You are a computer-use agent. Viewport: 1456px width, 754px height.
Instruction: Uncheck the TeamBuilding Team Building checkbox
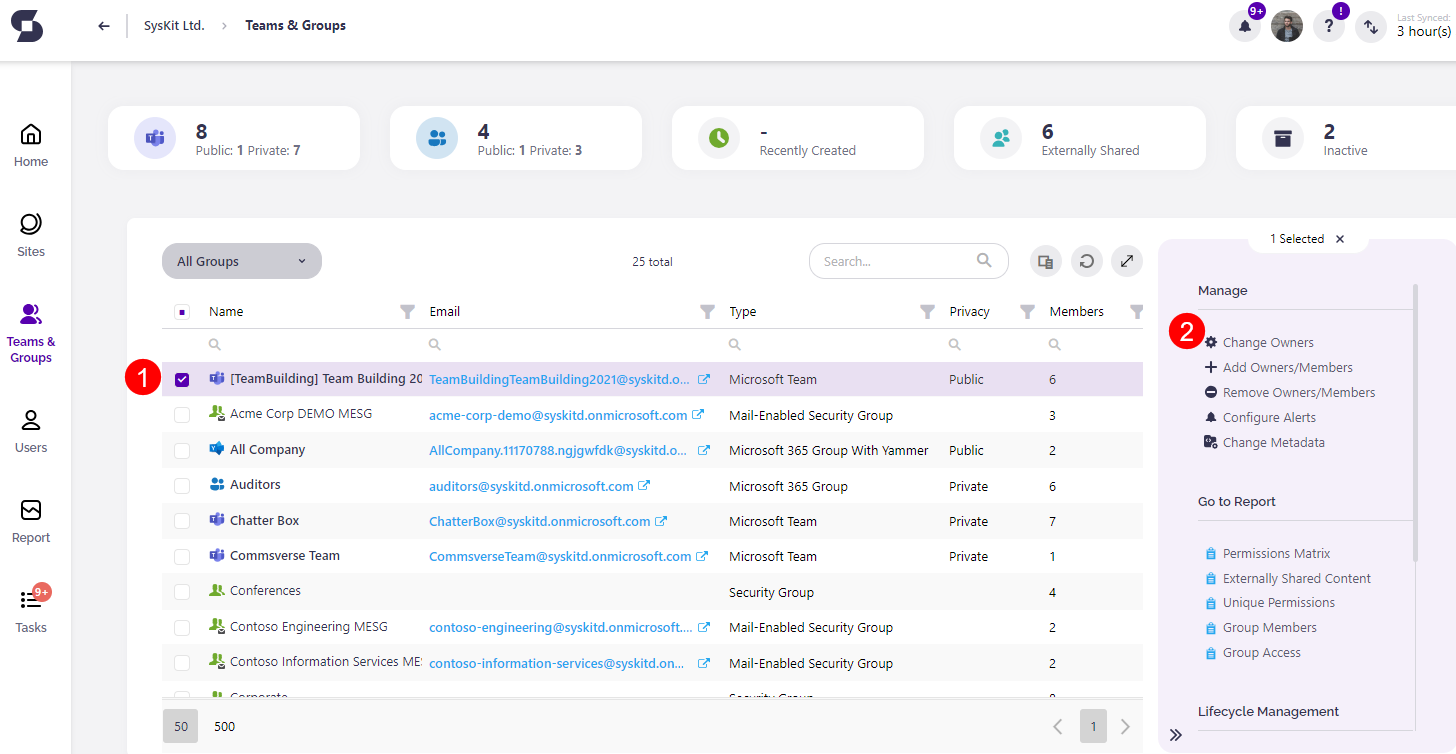pos(182,380)
